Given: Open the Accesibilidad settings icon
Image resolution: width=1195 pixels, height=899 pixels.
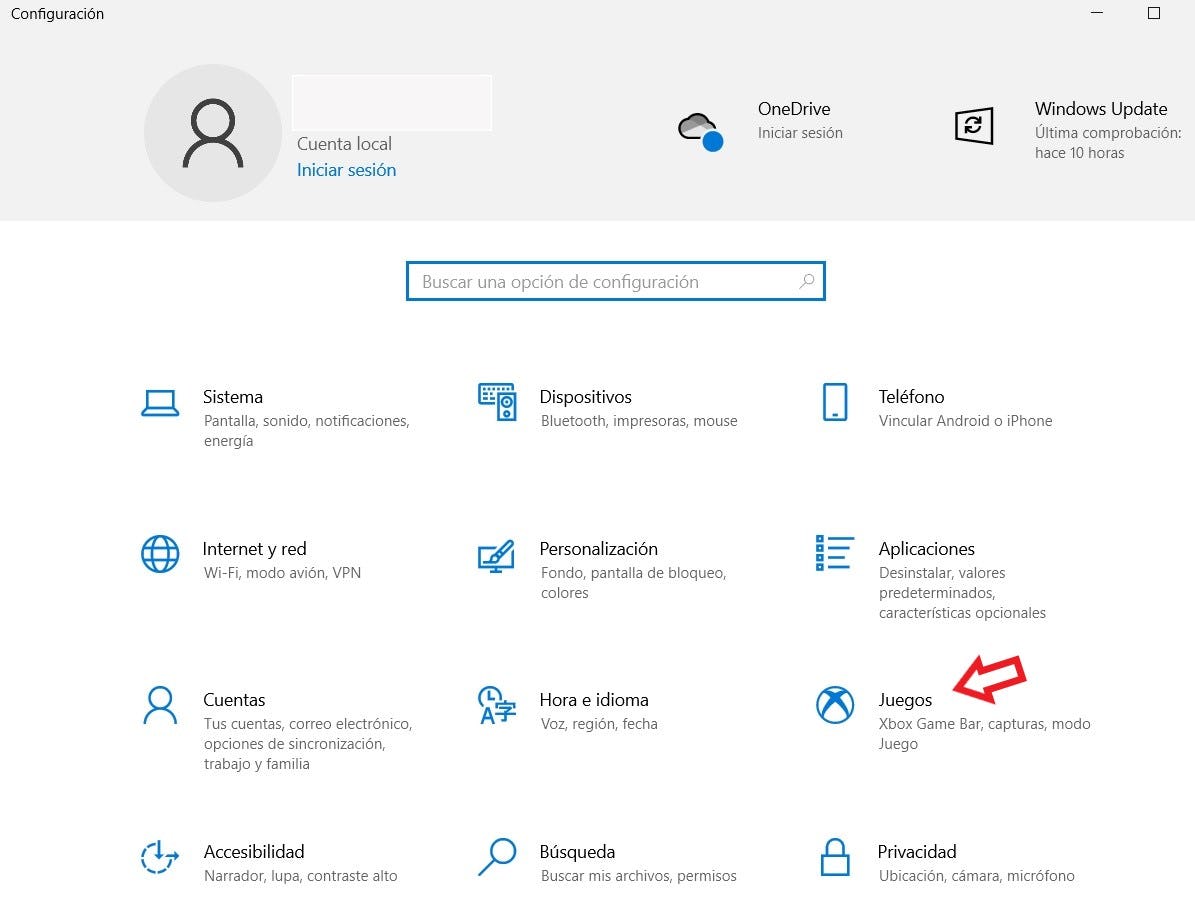Looking at the screenshot, I should tap(160, 859).
